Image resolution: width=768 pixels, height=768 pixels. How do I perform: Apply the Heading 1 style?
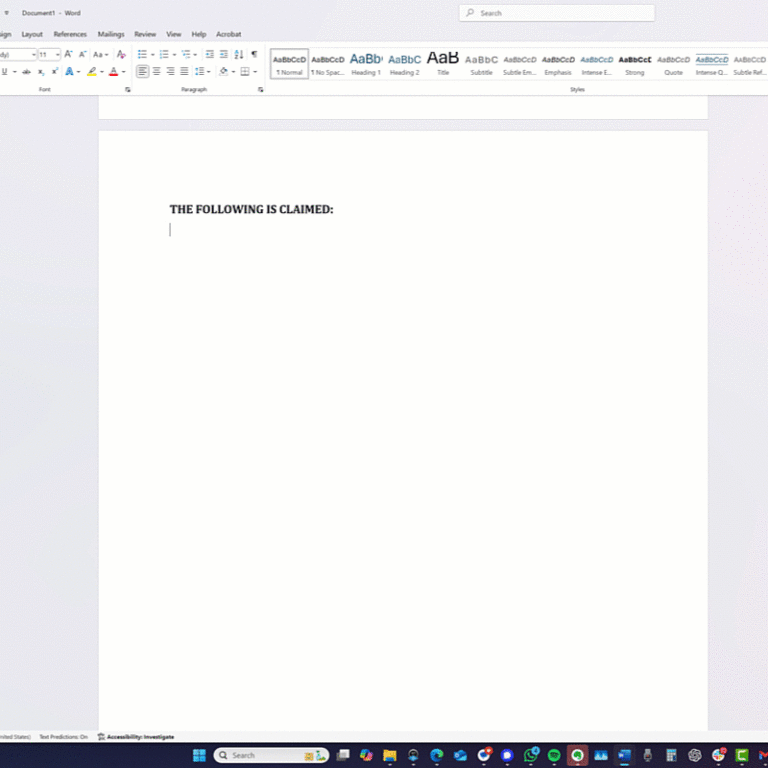pos(366,63)
